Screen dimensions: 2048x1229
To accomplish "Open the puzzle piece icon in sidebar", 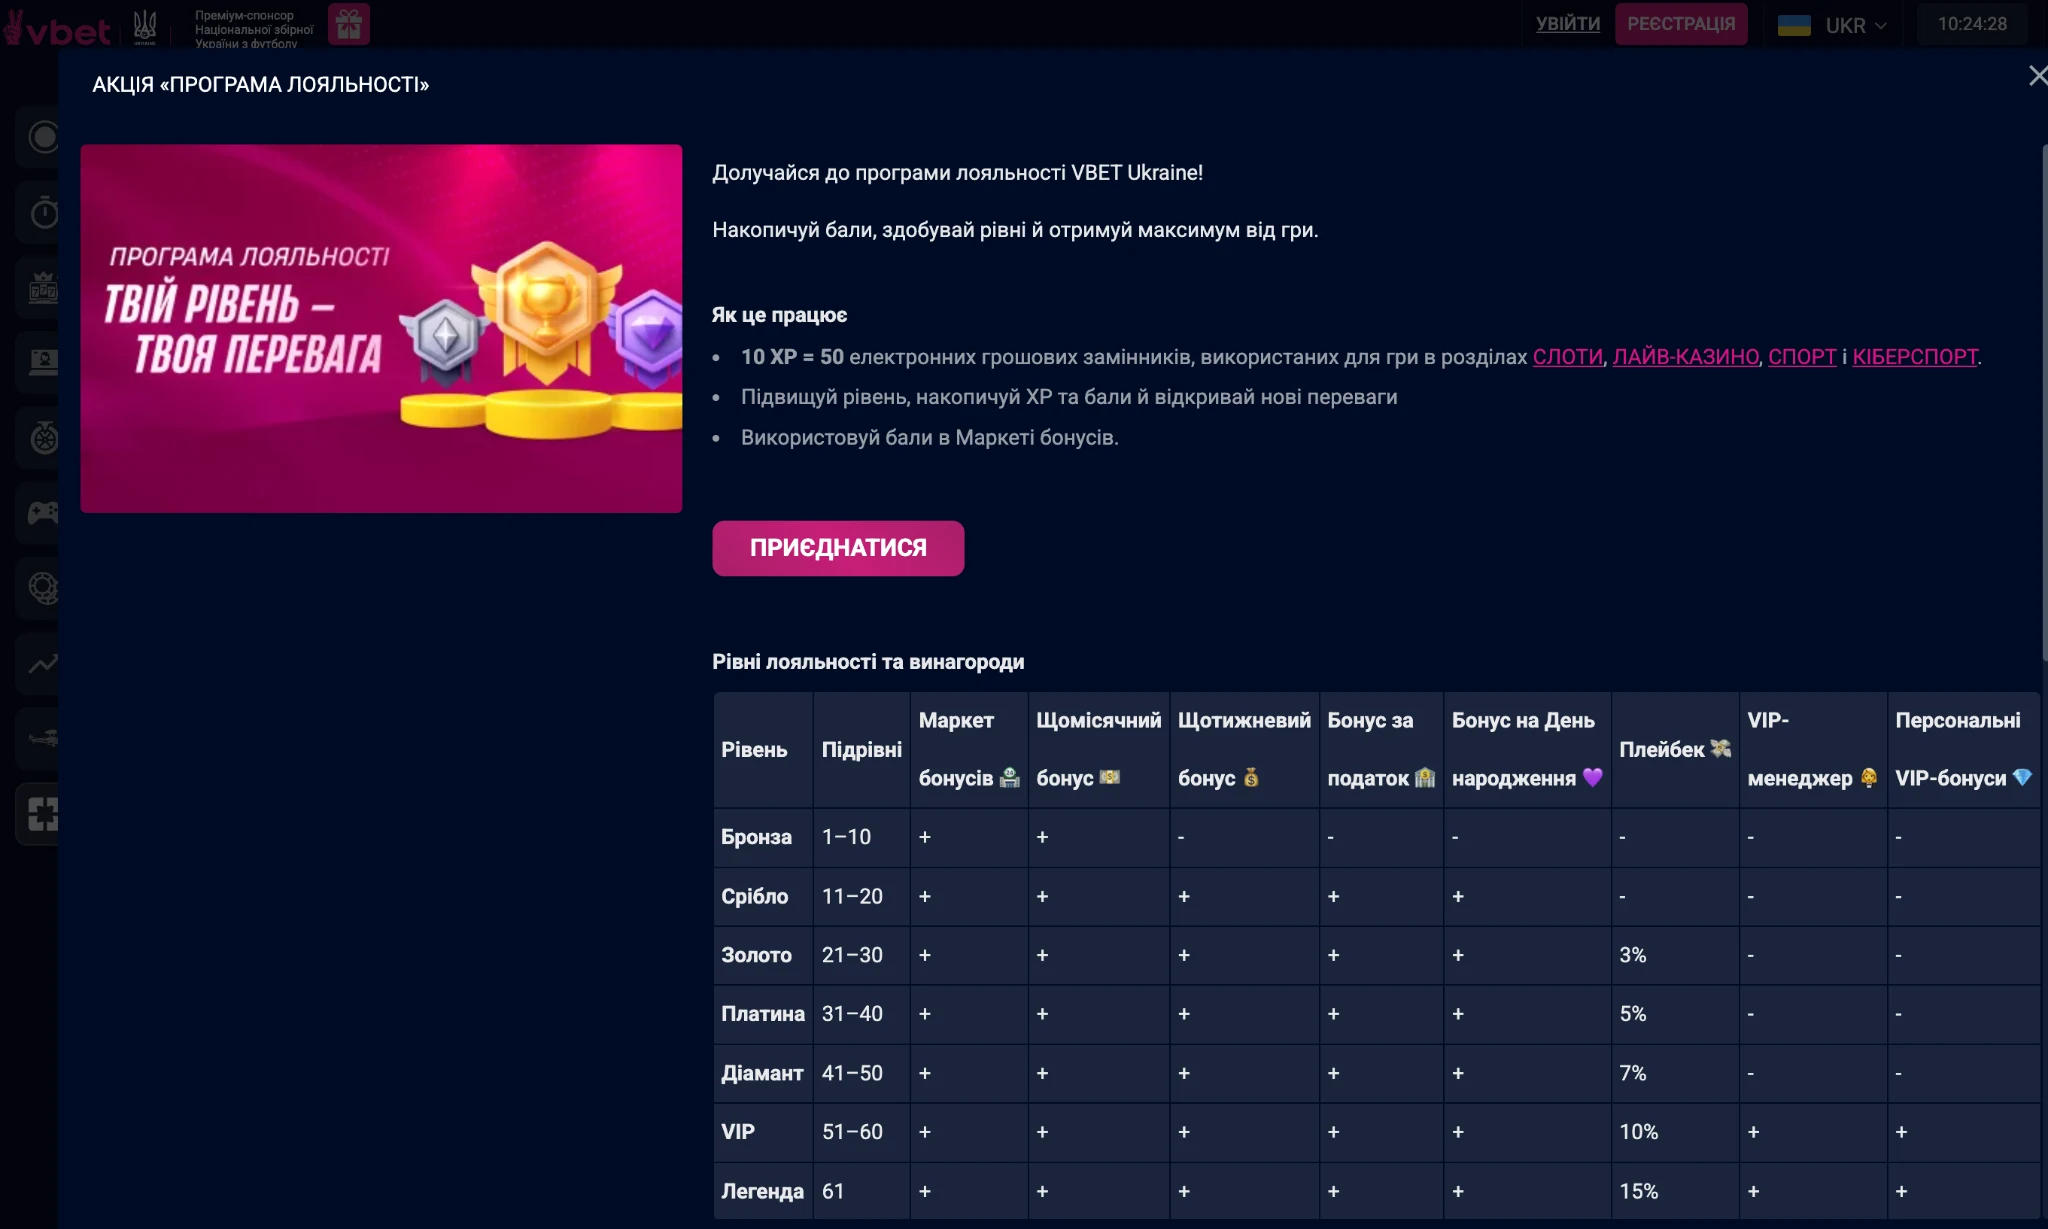I will coord(43,814).
